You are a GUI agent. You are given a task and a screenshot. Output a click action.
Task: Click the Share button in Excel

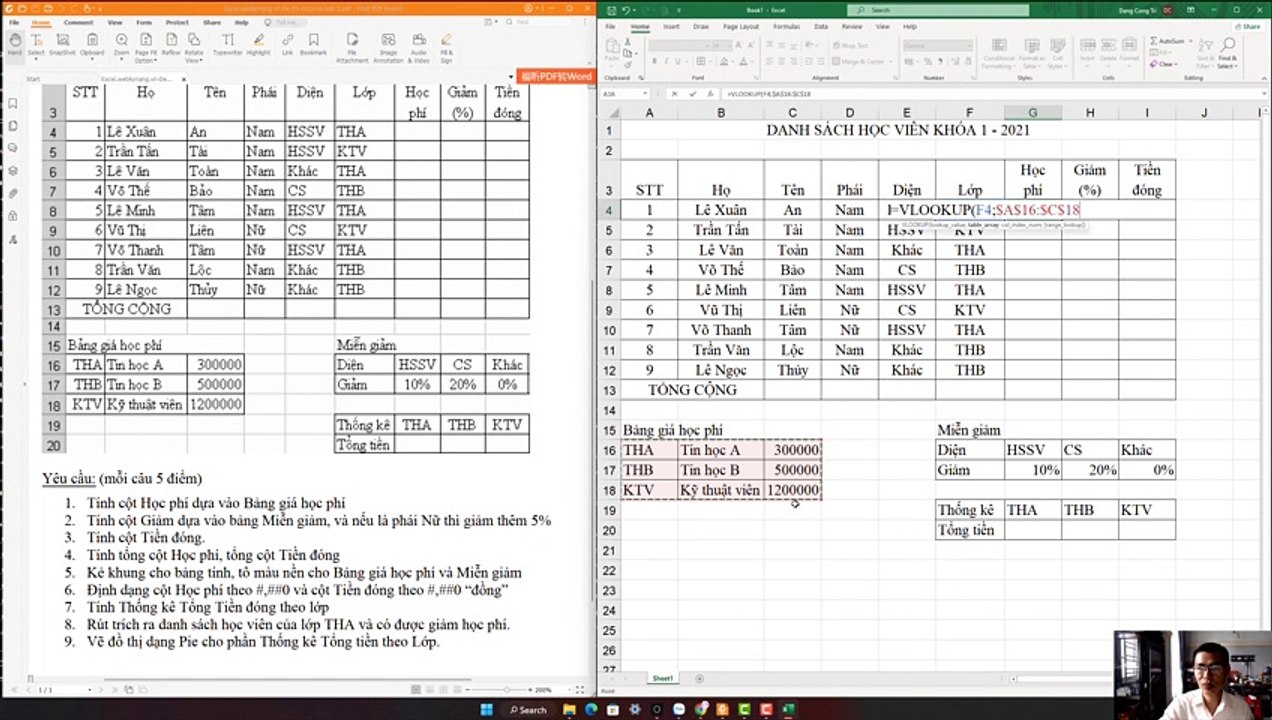coord(1250,26)
